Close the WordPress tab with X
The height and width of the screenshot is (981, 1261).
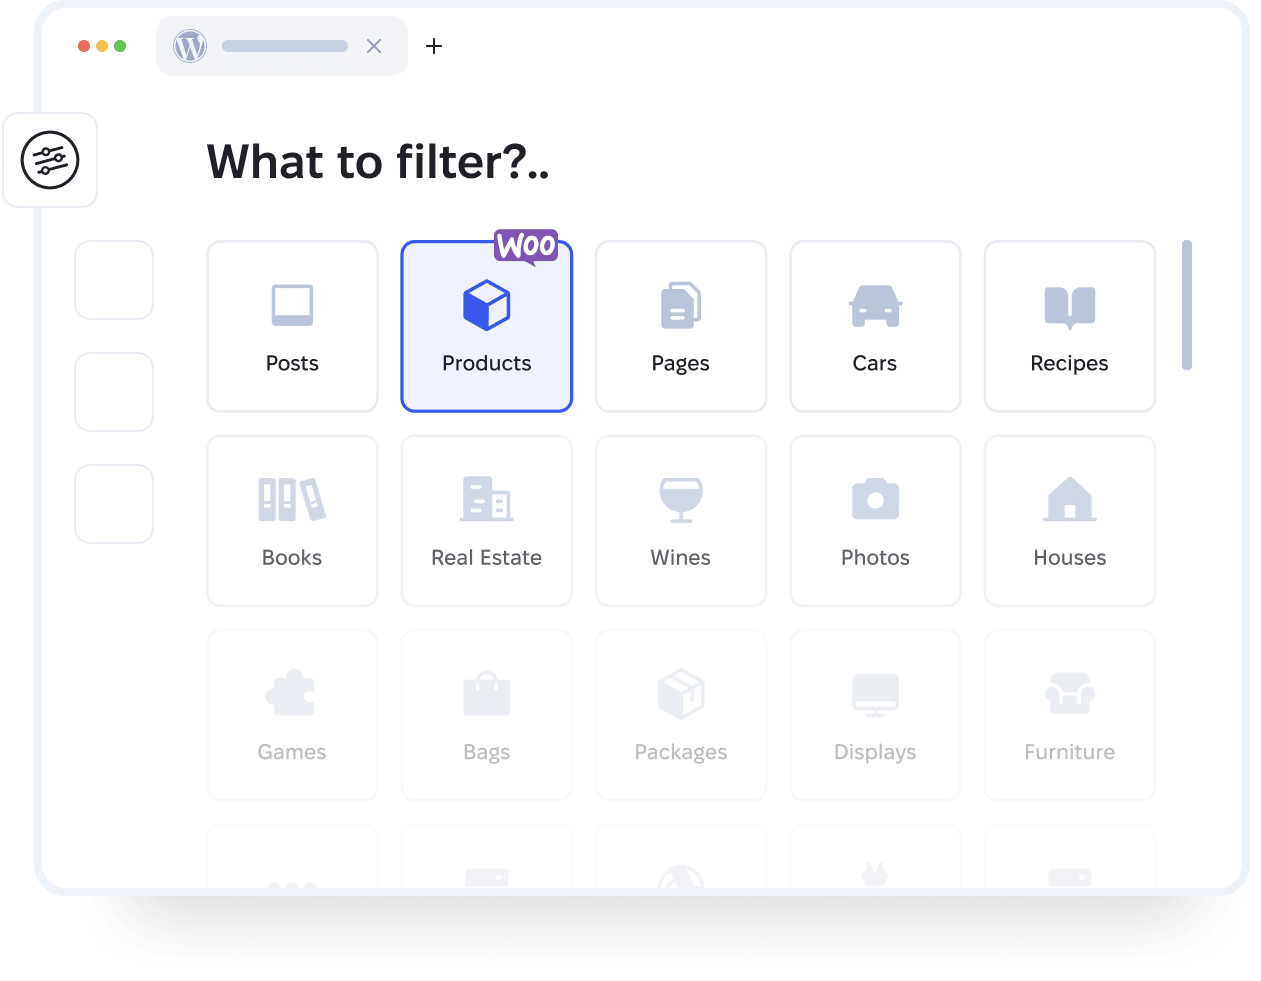point(374,46)
